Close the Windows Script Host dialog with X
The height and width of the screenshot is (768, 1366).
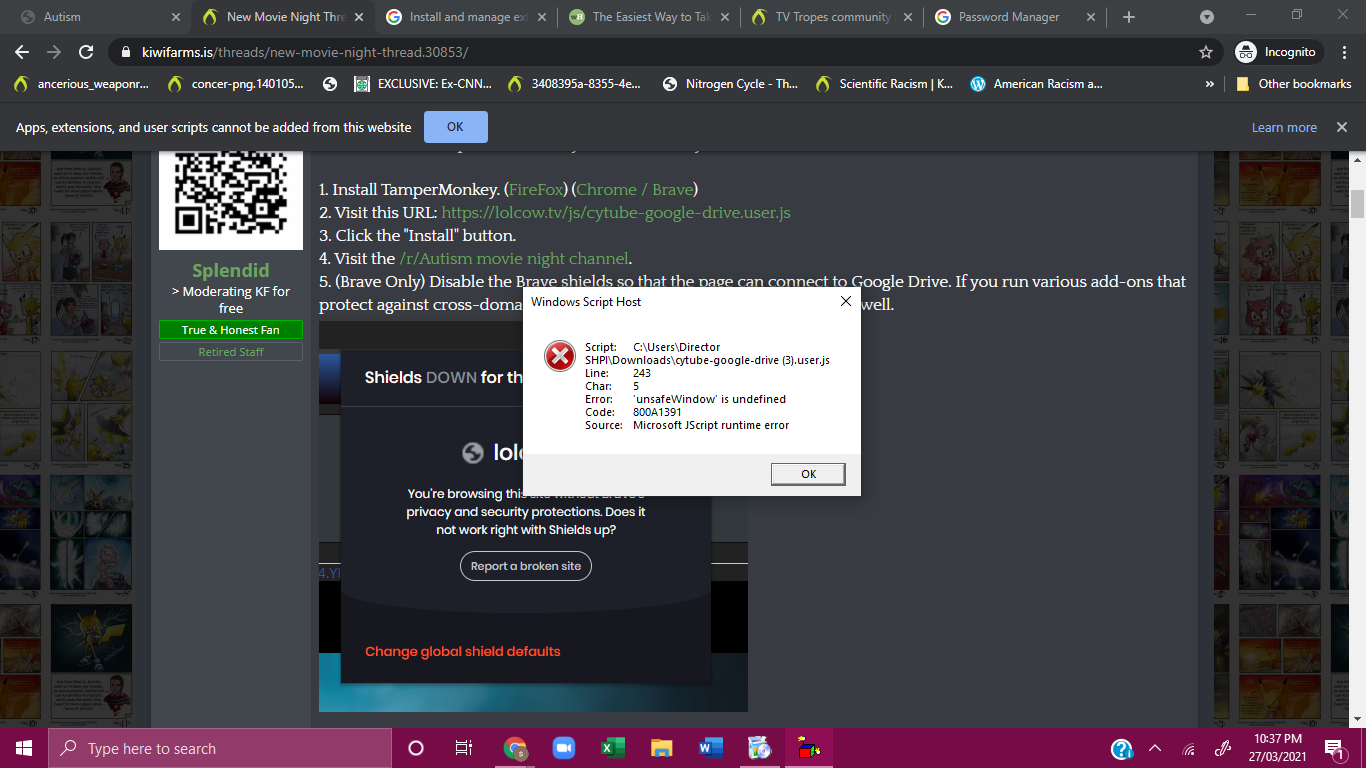click(x=845, y=301)
